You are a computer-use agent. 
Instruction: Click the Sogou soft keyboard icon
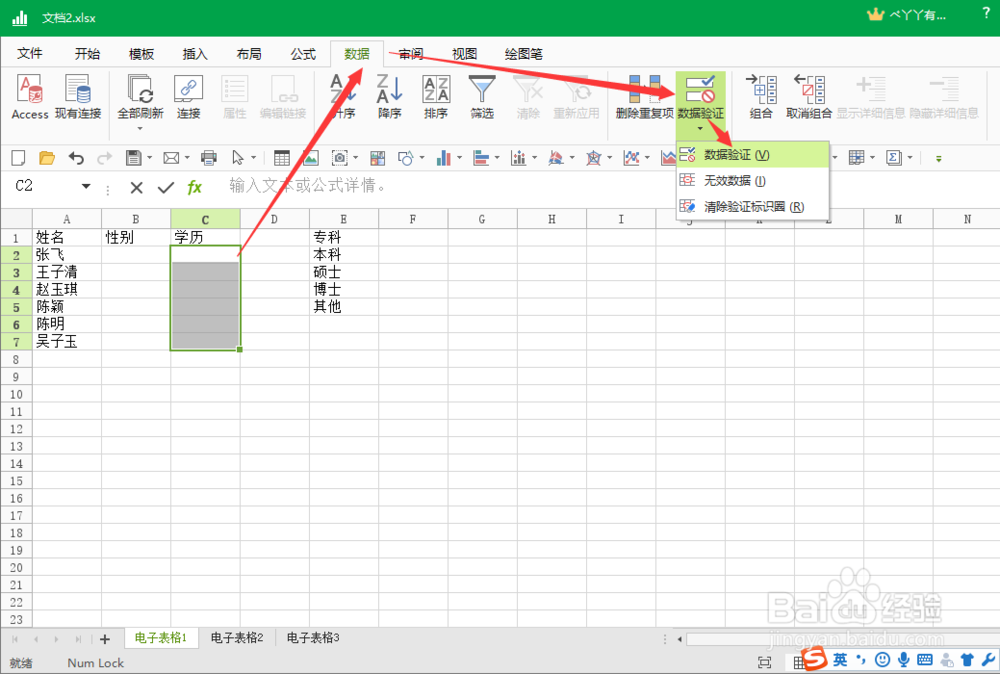click(924, 660)
